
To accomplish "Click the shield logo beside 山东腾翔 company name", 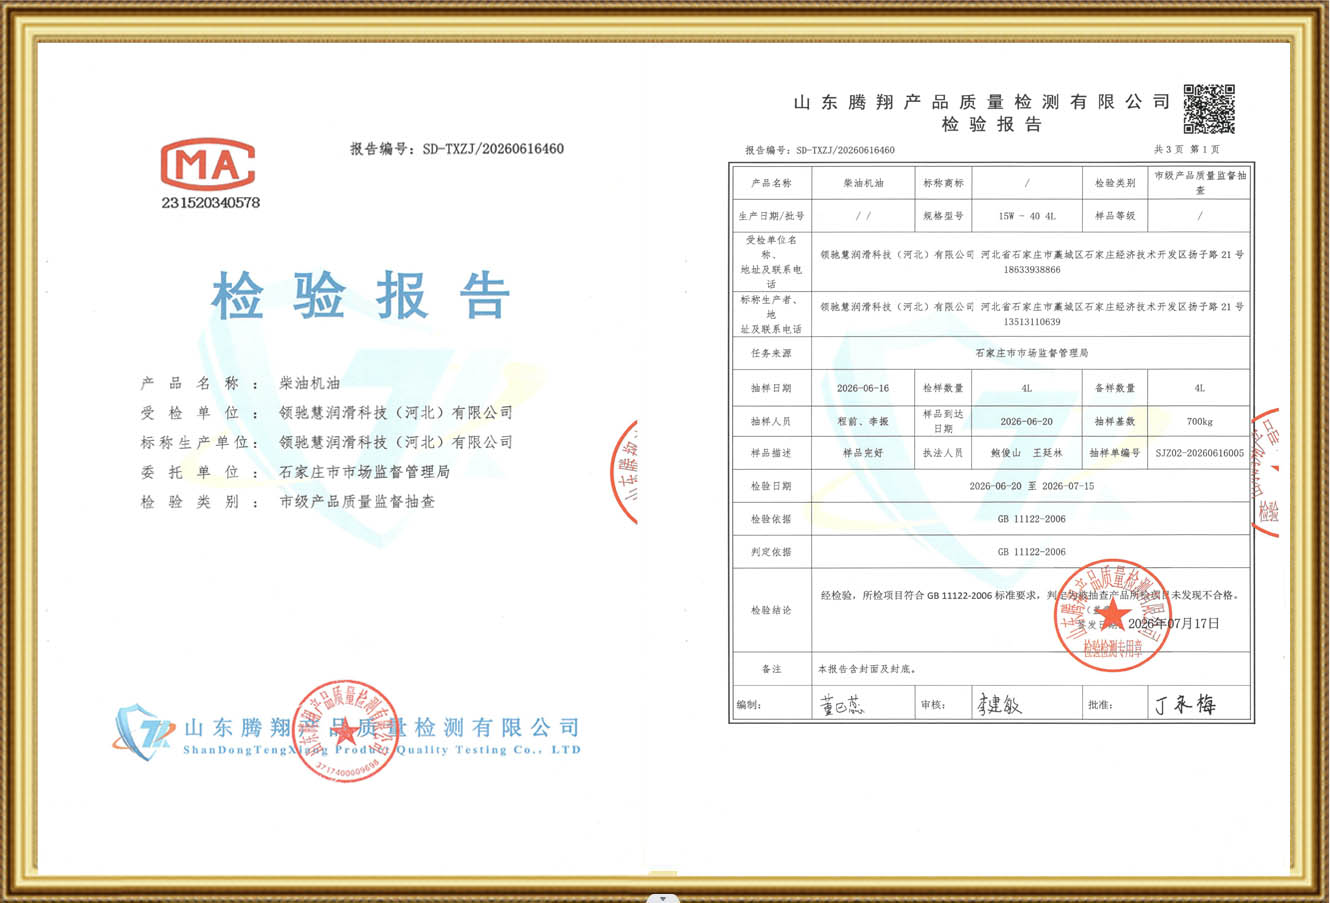I will pyautogui.click(x=145, y=733).
